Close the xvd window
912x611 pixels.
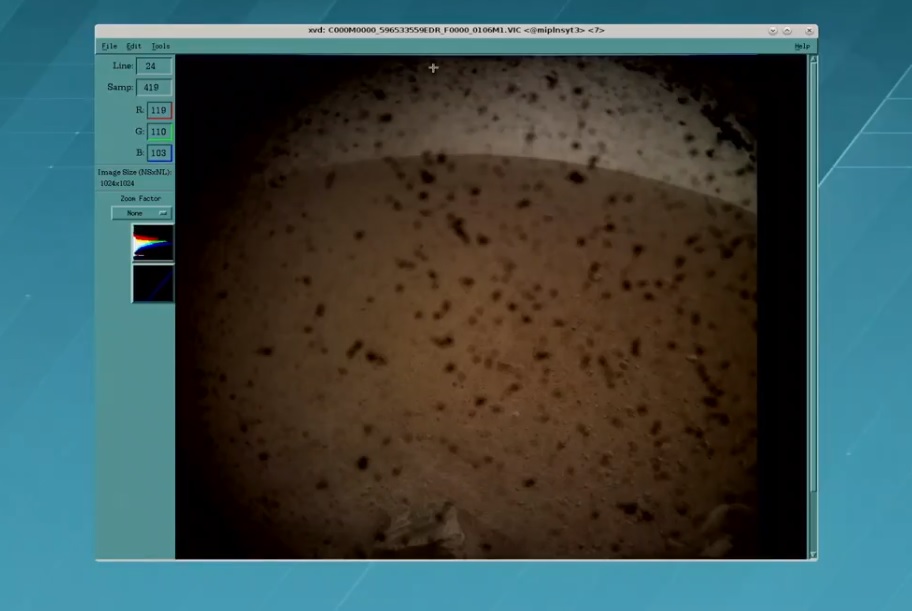click(808, 31)
